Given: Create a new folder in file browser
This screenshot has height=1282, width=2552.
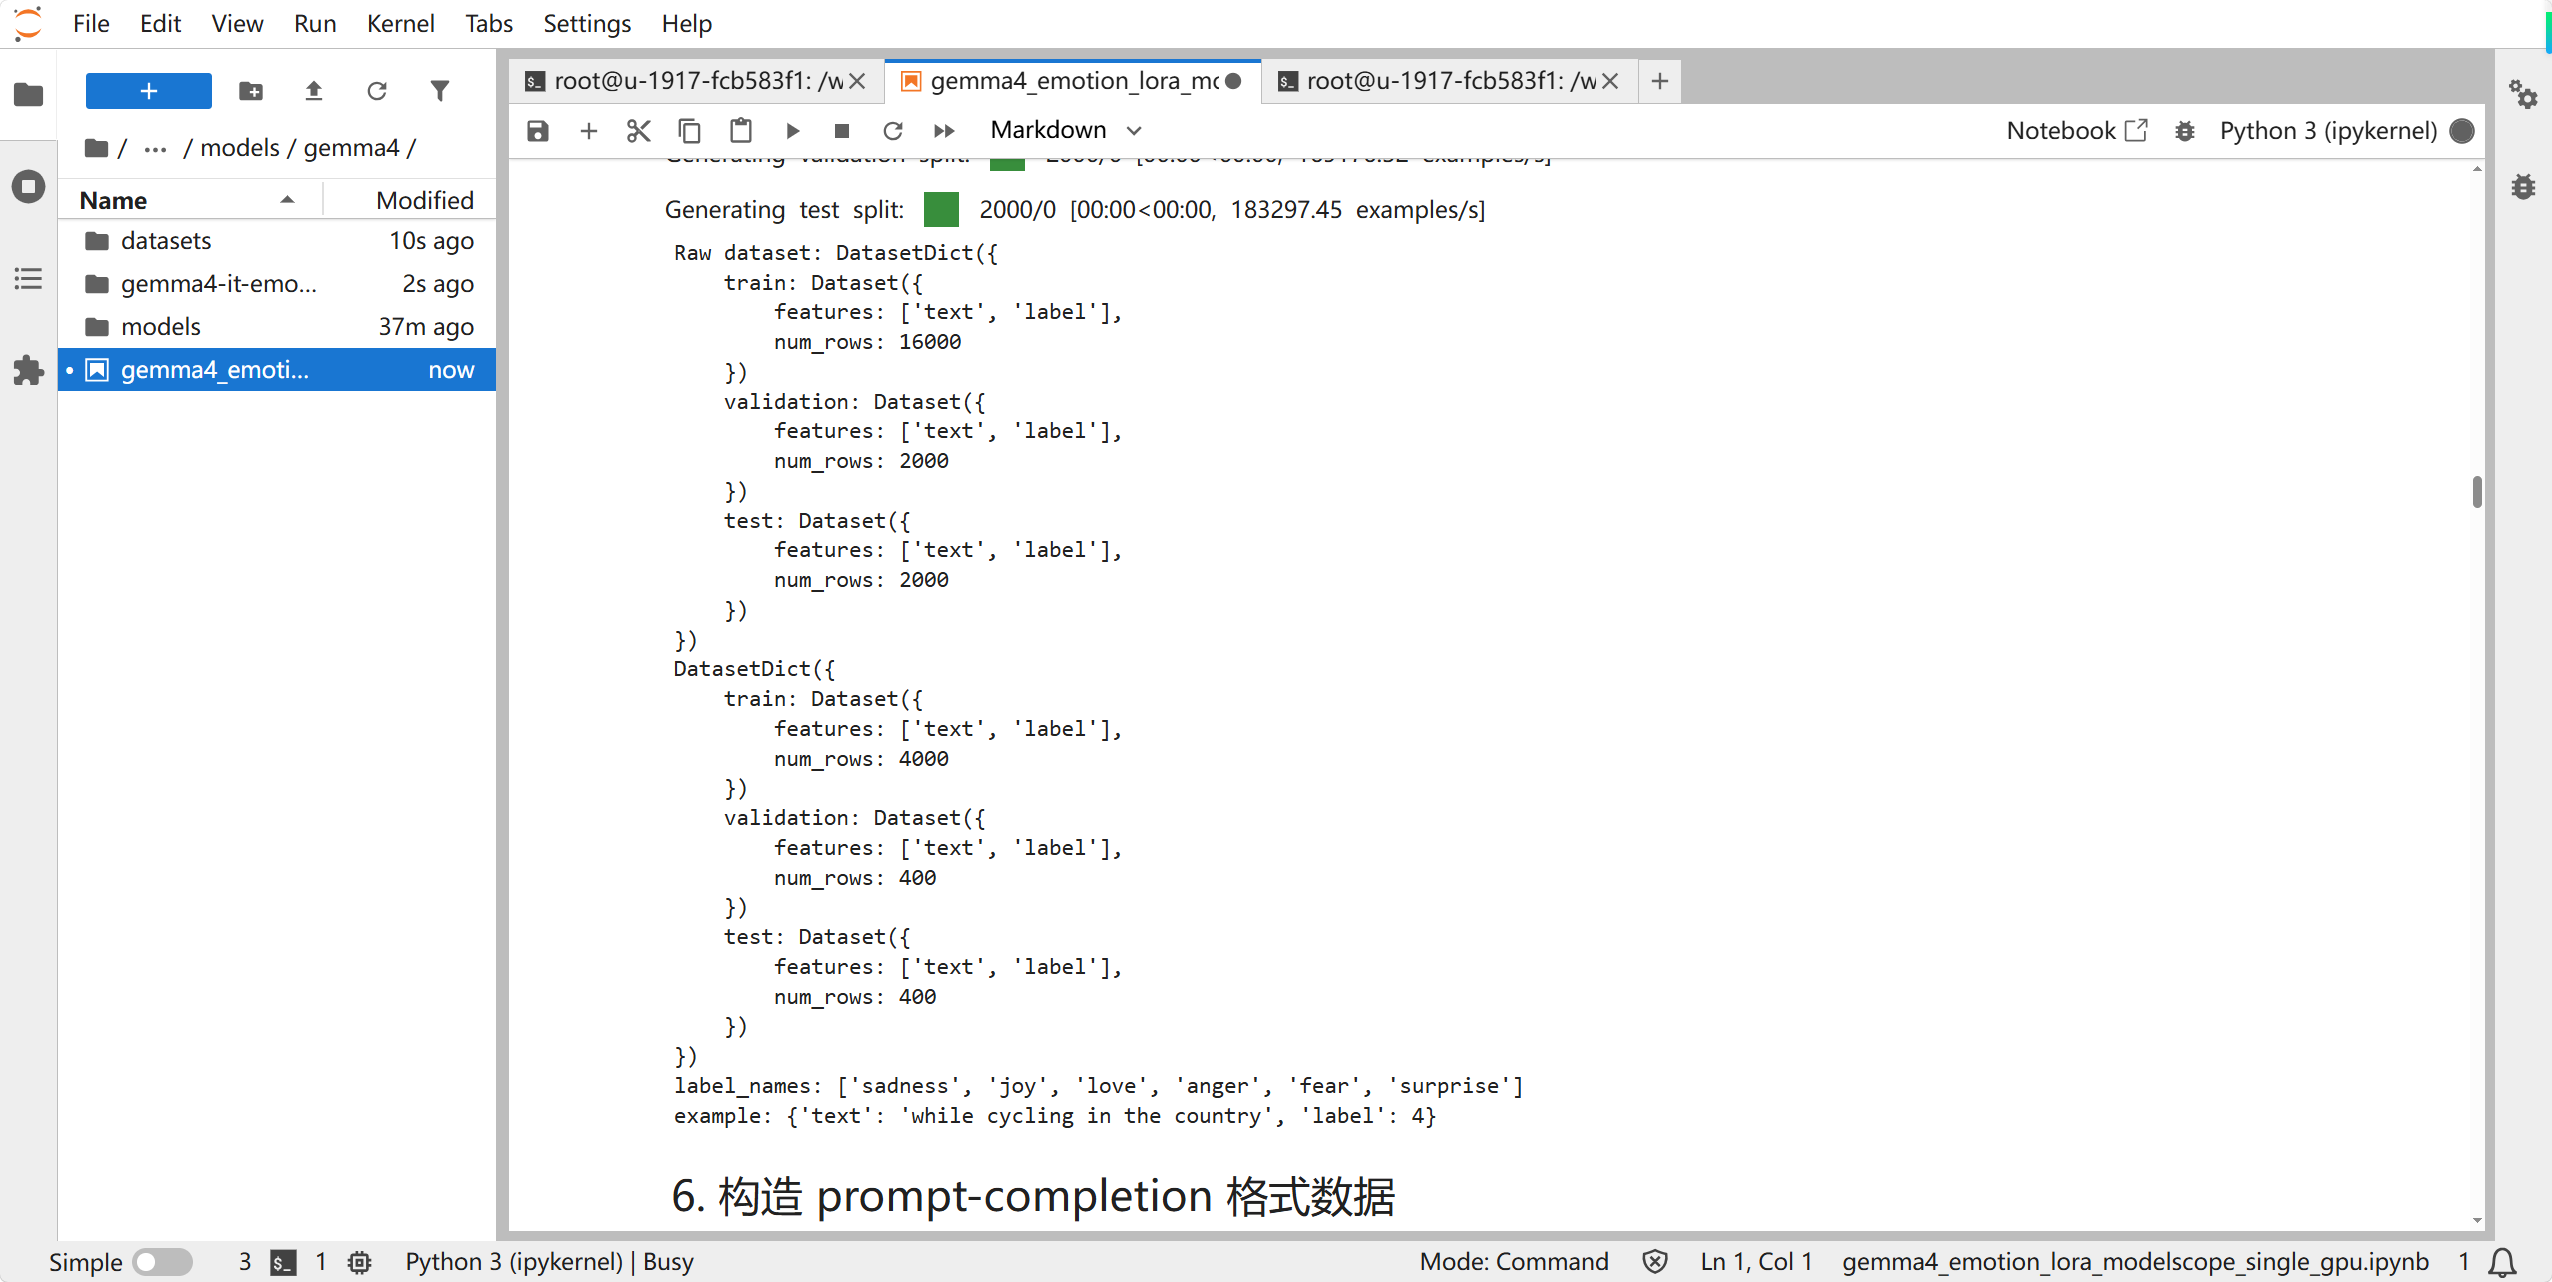Looking at the screenshot, I should 251,91.
